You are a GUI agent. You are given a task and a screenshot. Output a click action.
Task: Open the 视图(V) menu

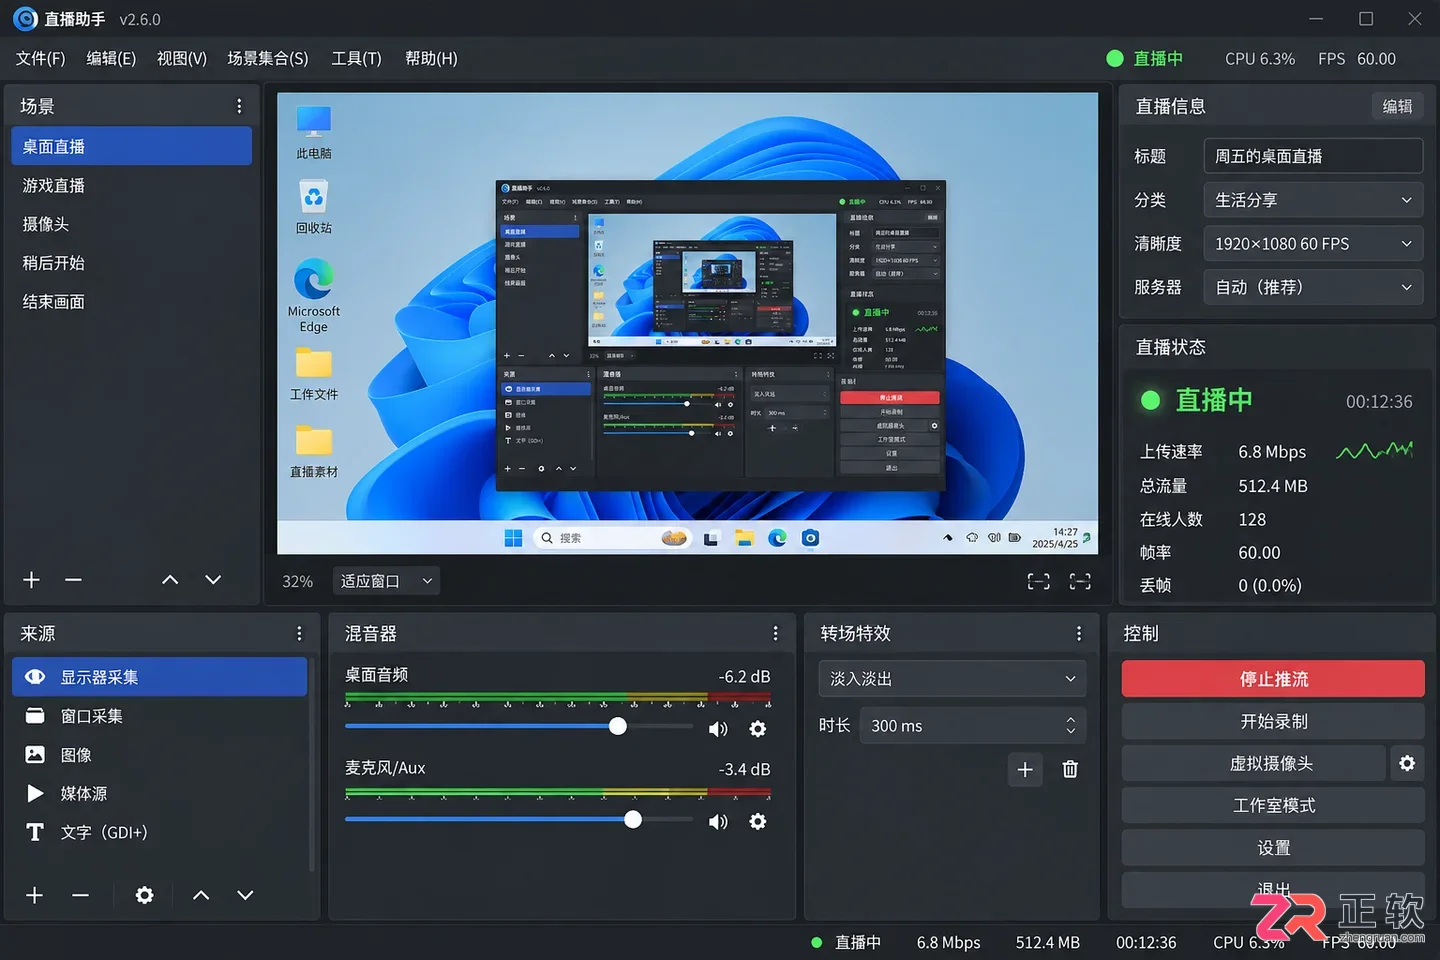pyautogui.click(x=182, y=59)
